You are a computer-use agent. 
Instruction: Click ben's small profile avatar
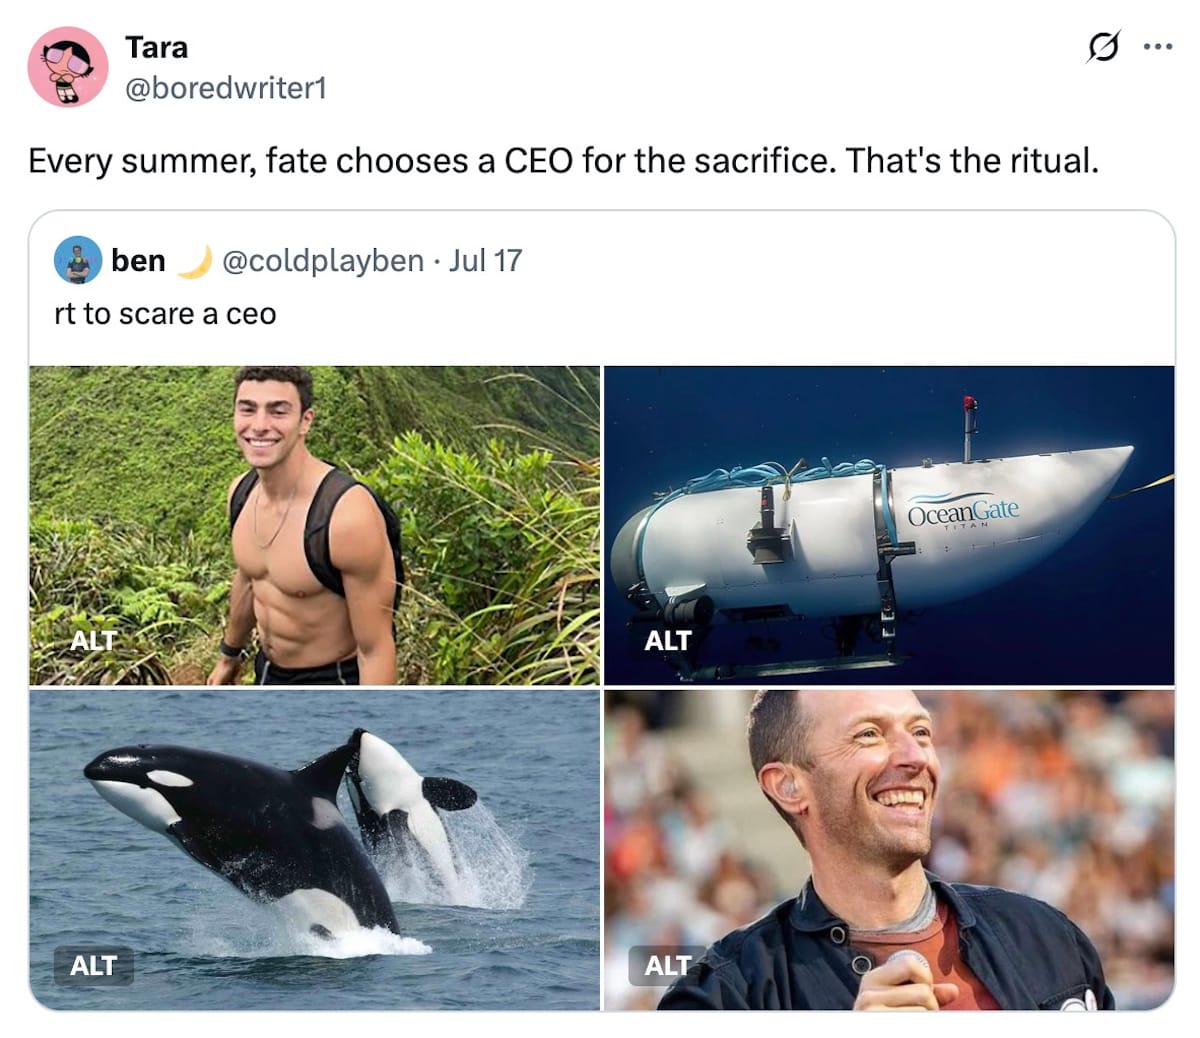pyautogui.click(x=77, y=261)
